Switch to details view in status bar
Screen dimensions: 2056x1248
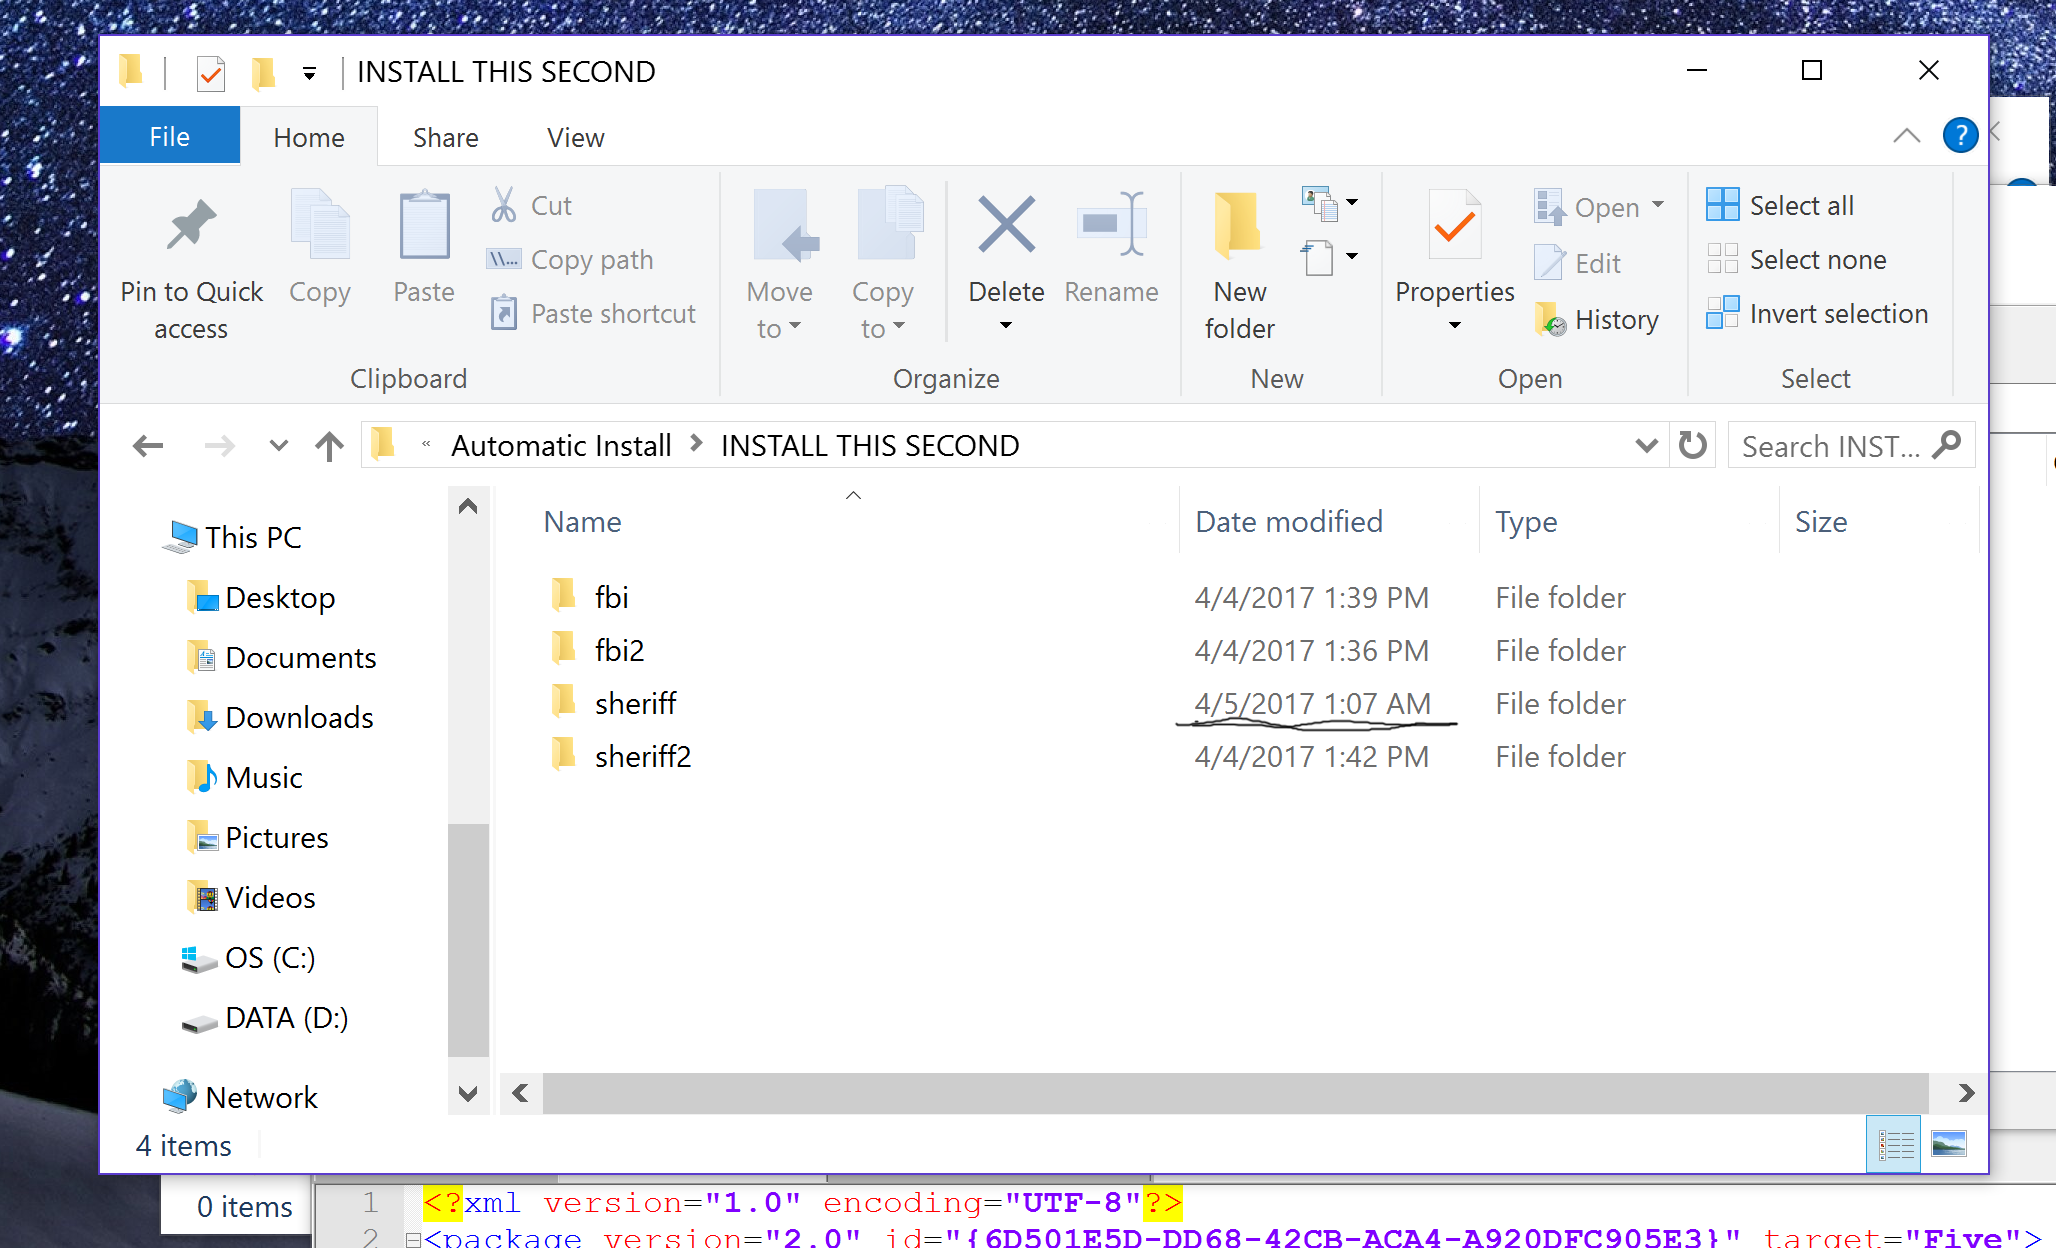(1894, 1144)
